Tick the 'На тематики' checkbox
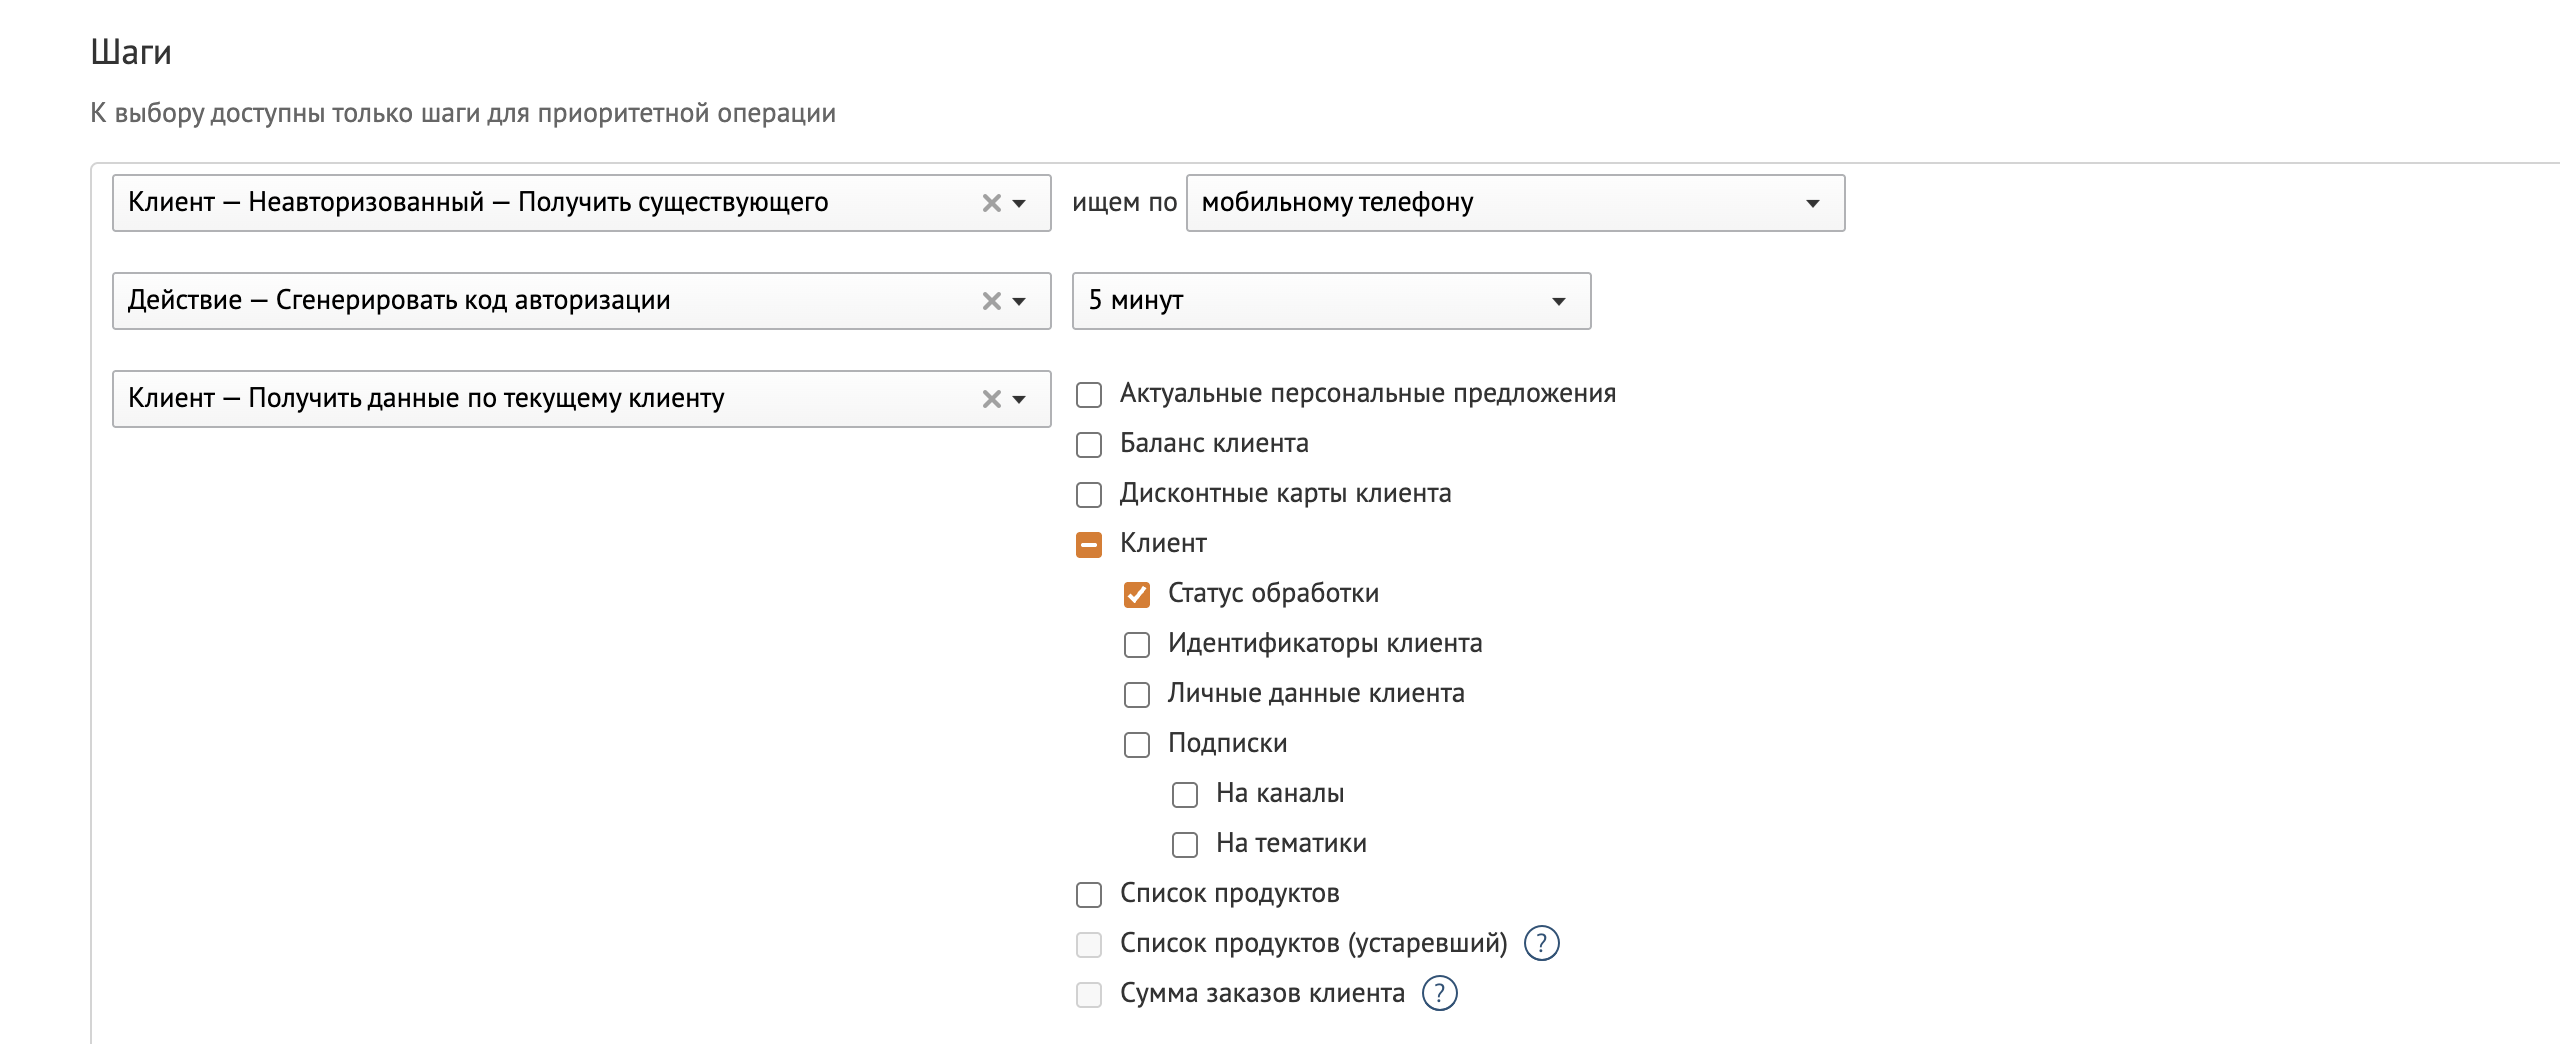The image size is (2560, 1044). pyautogui.click(x=1185, y=845)
